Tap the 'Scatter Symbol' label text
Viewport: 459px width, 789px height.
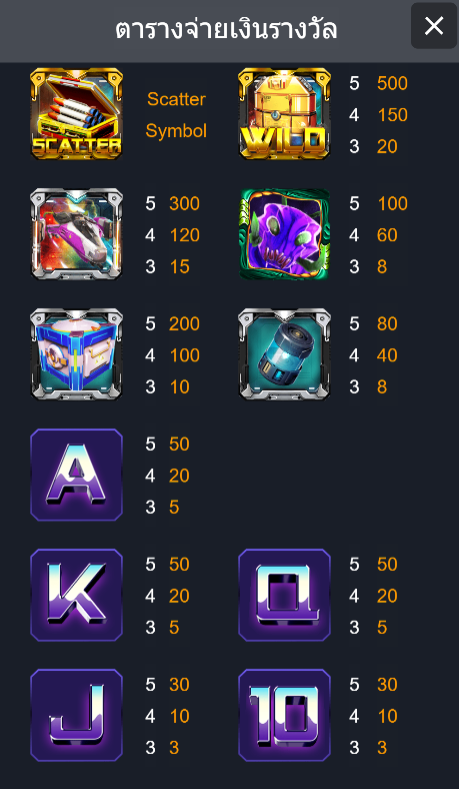coord(176,115)
